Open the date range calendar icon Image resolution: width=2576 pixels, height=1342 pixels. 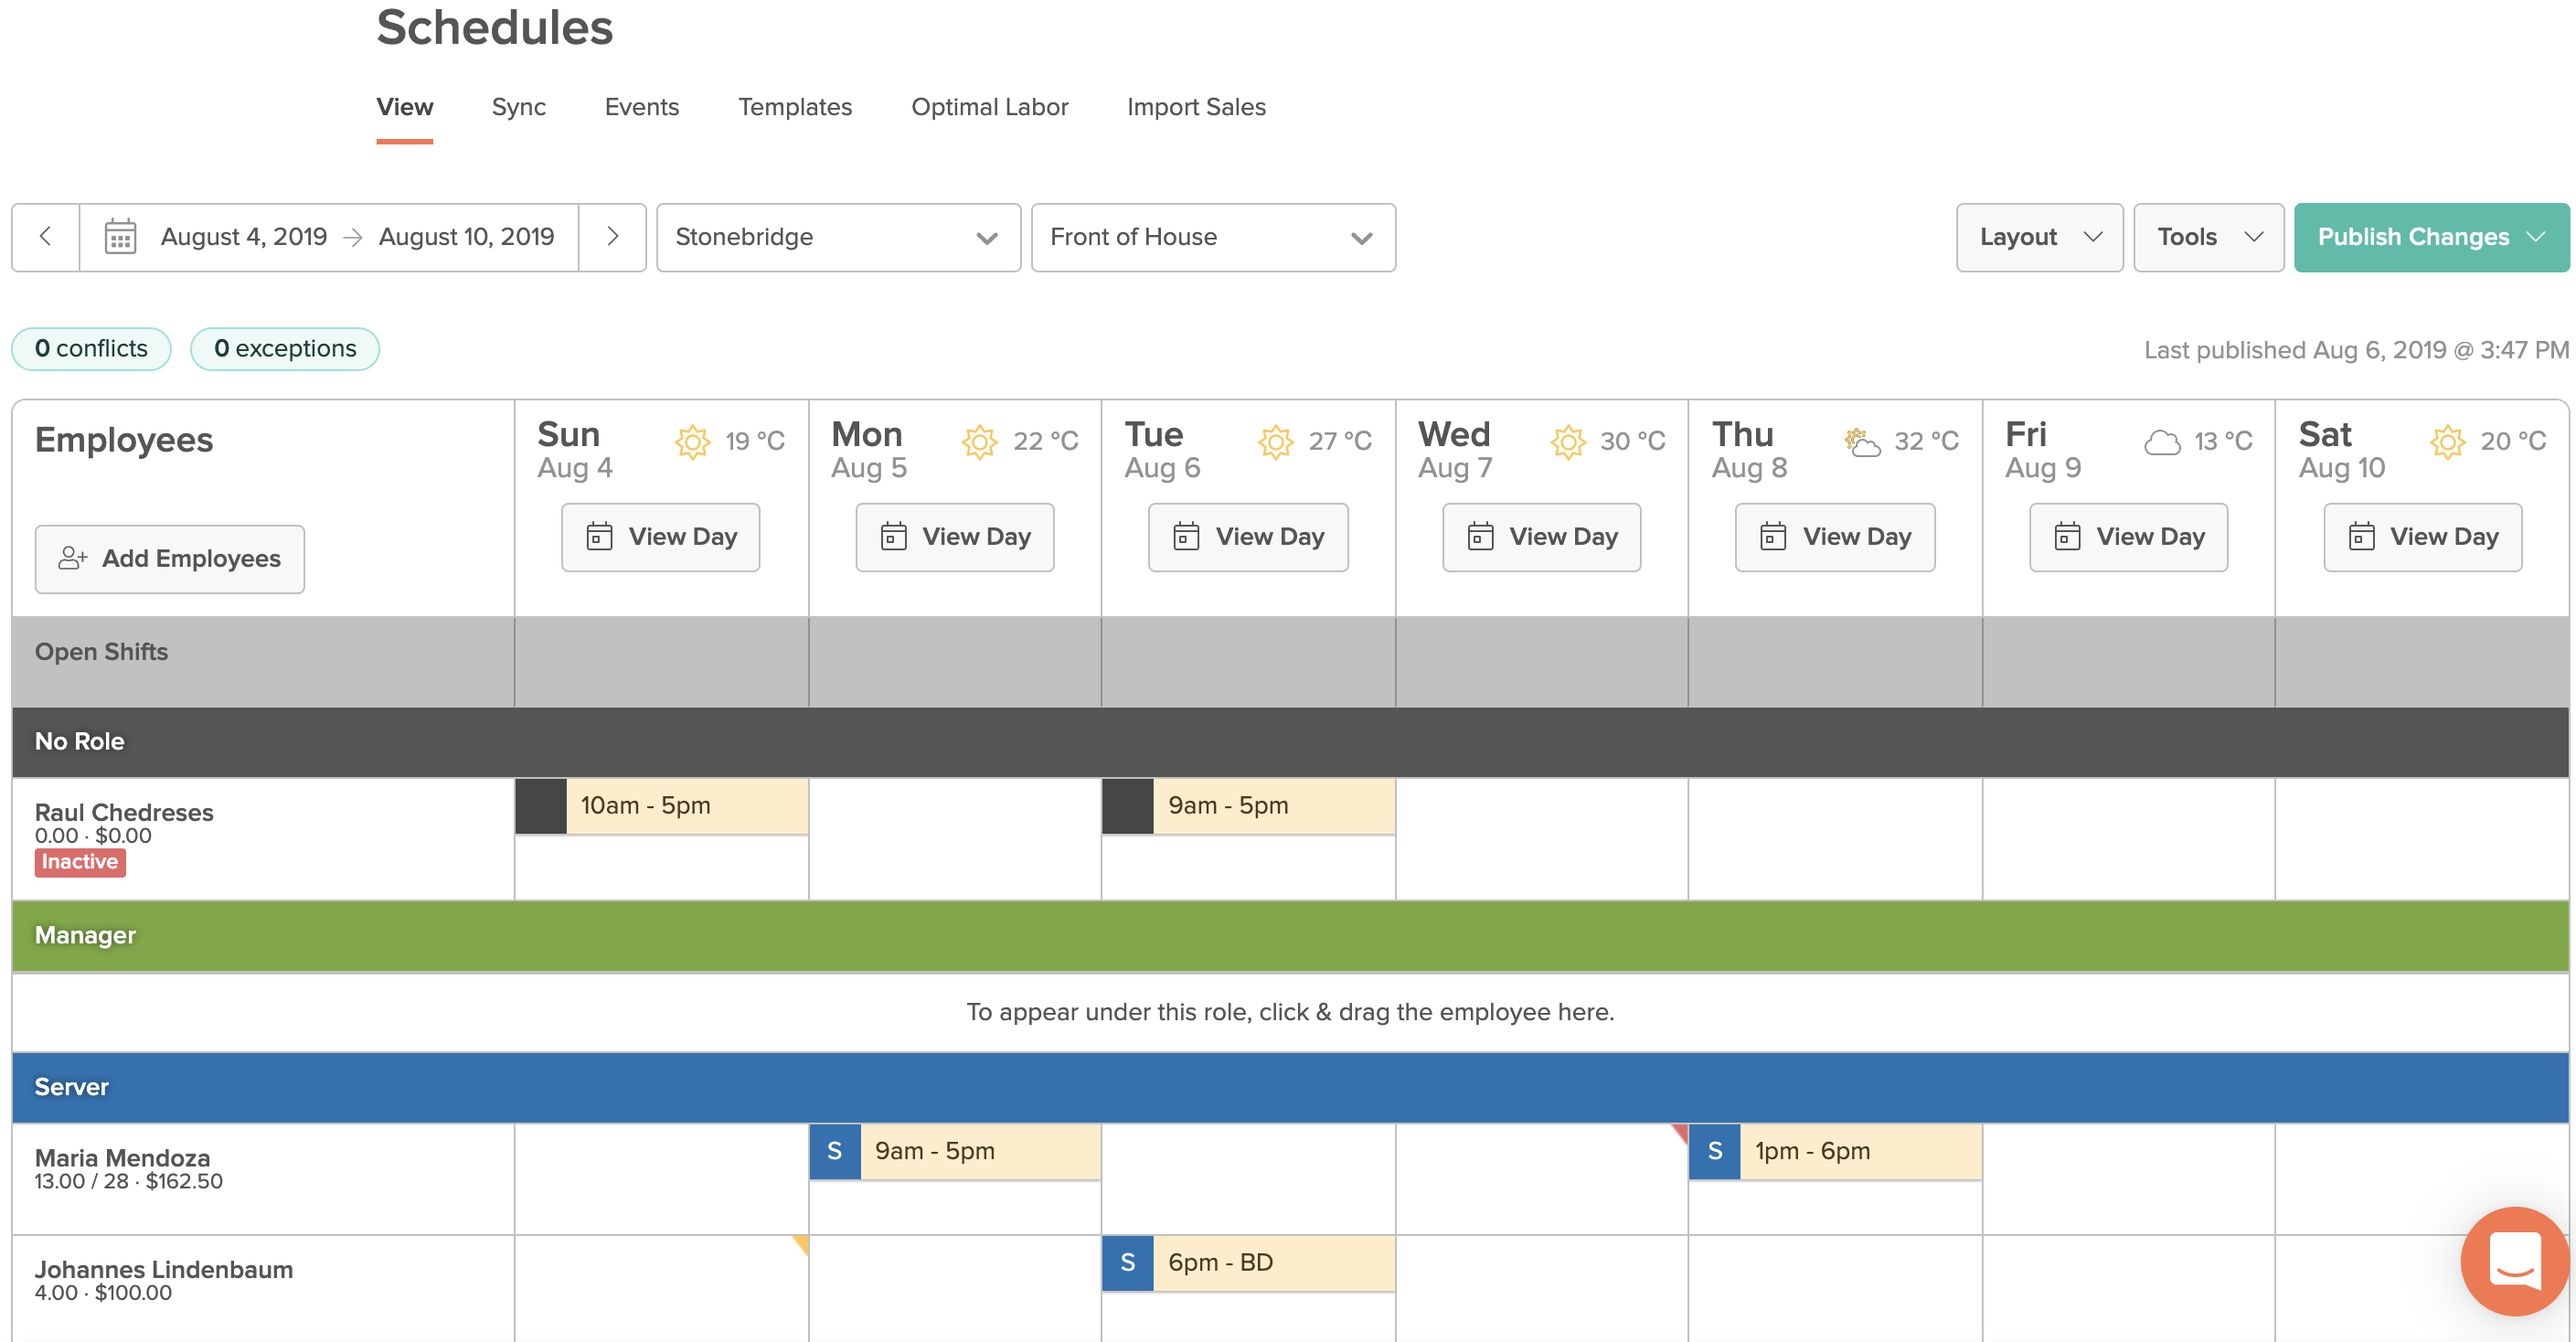pyautogui.click(x=120, y=237)
